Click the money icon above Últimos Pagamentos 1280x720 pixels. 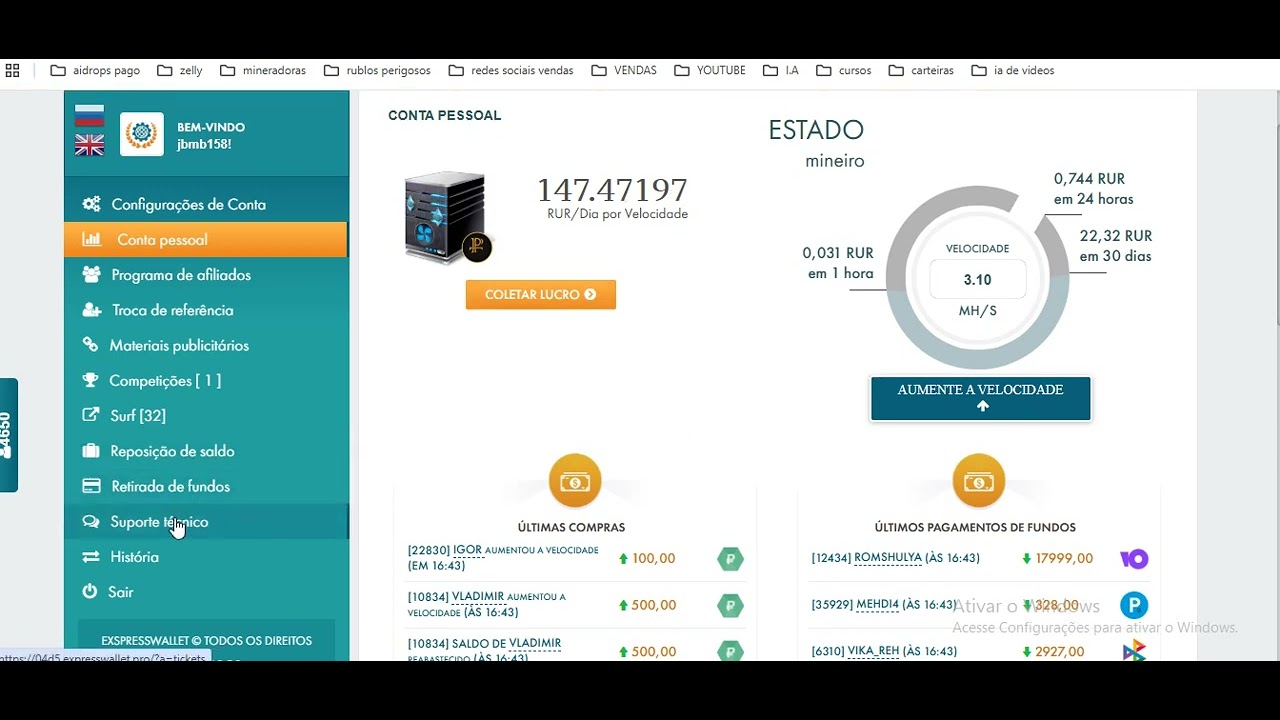(x=978, y=481)
